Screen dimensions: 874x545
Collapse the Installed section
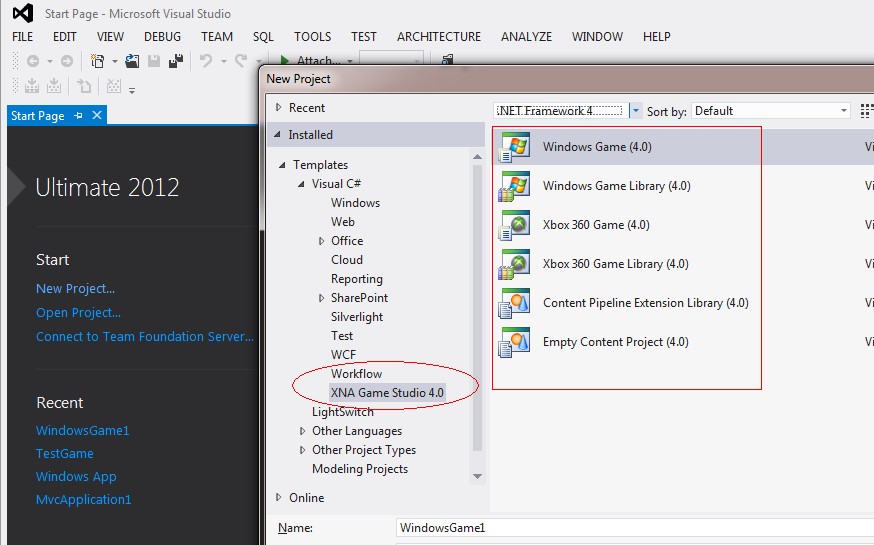coord(277,134)
